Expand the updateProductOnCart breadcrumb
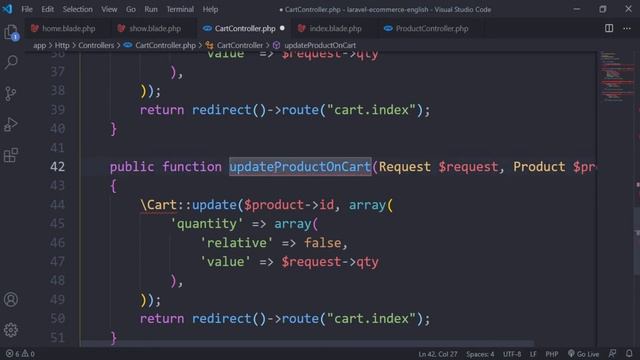 (320, 45)
